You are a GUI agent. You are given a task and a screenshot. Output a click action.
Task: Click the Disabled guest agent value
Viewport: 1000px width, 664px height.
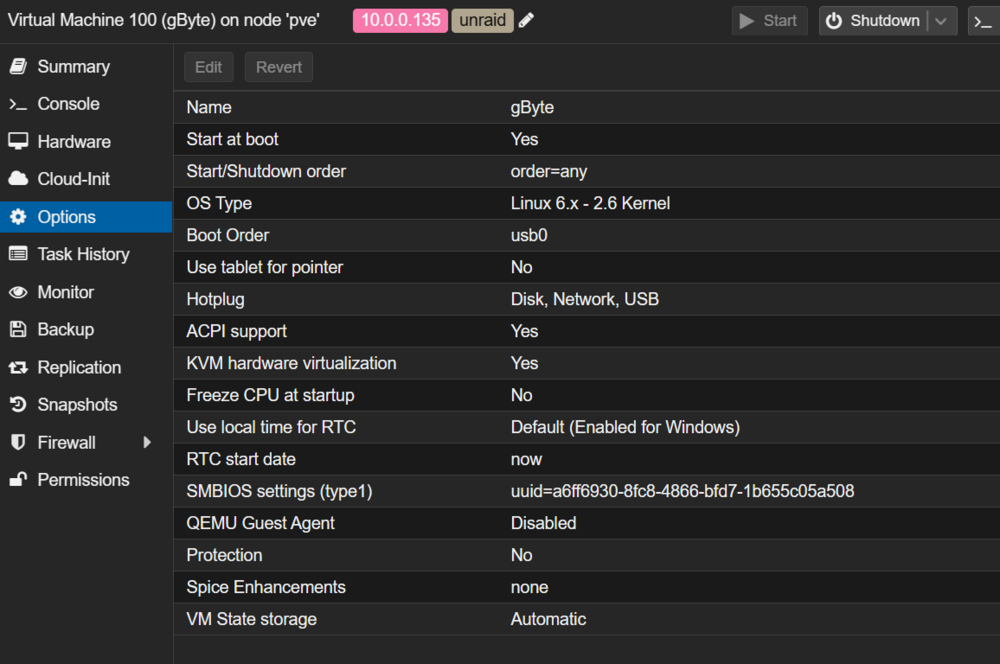coord(543,523)
